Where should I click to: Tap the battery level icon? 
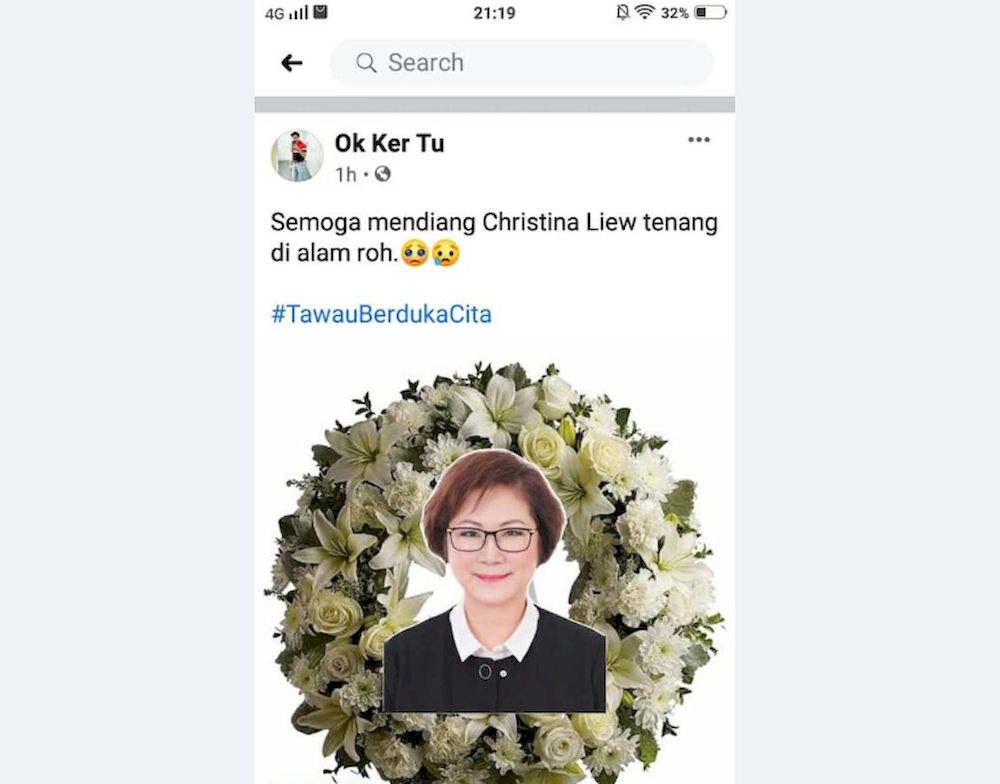pyautogui.click(x=710, y=12)
